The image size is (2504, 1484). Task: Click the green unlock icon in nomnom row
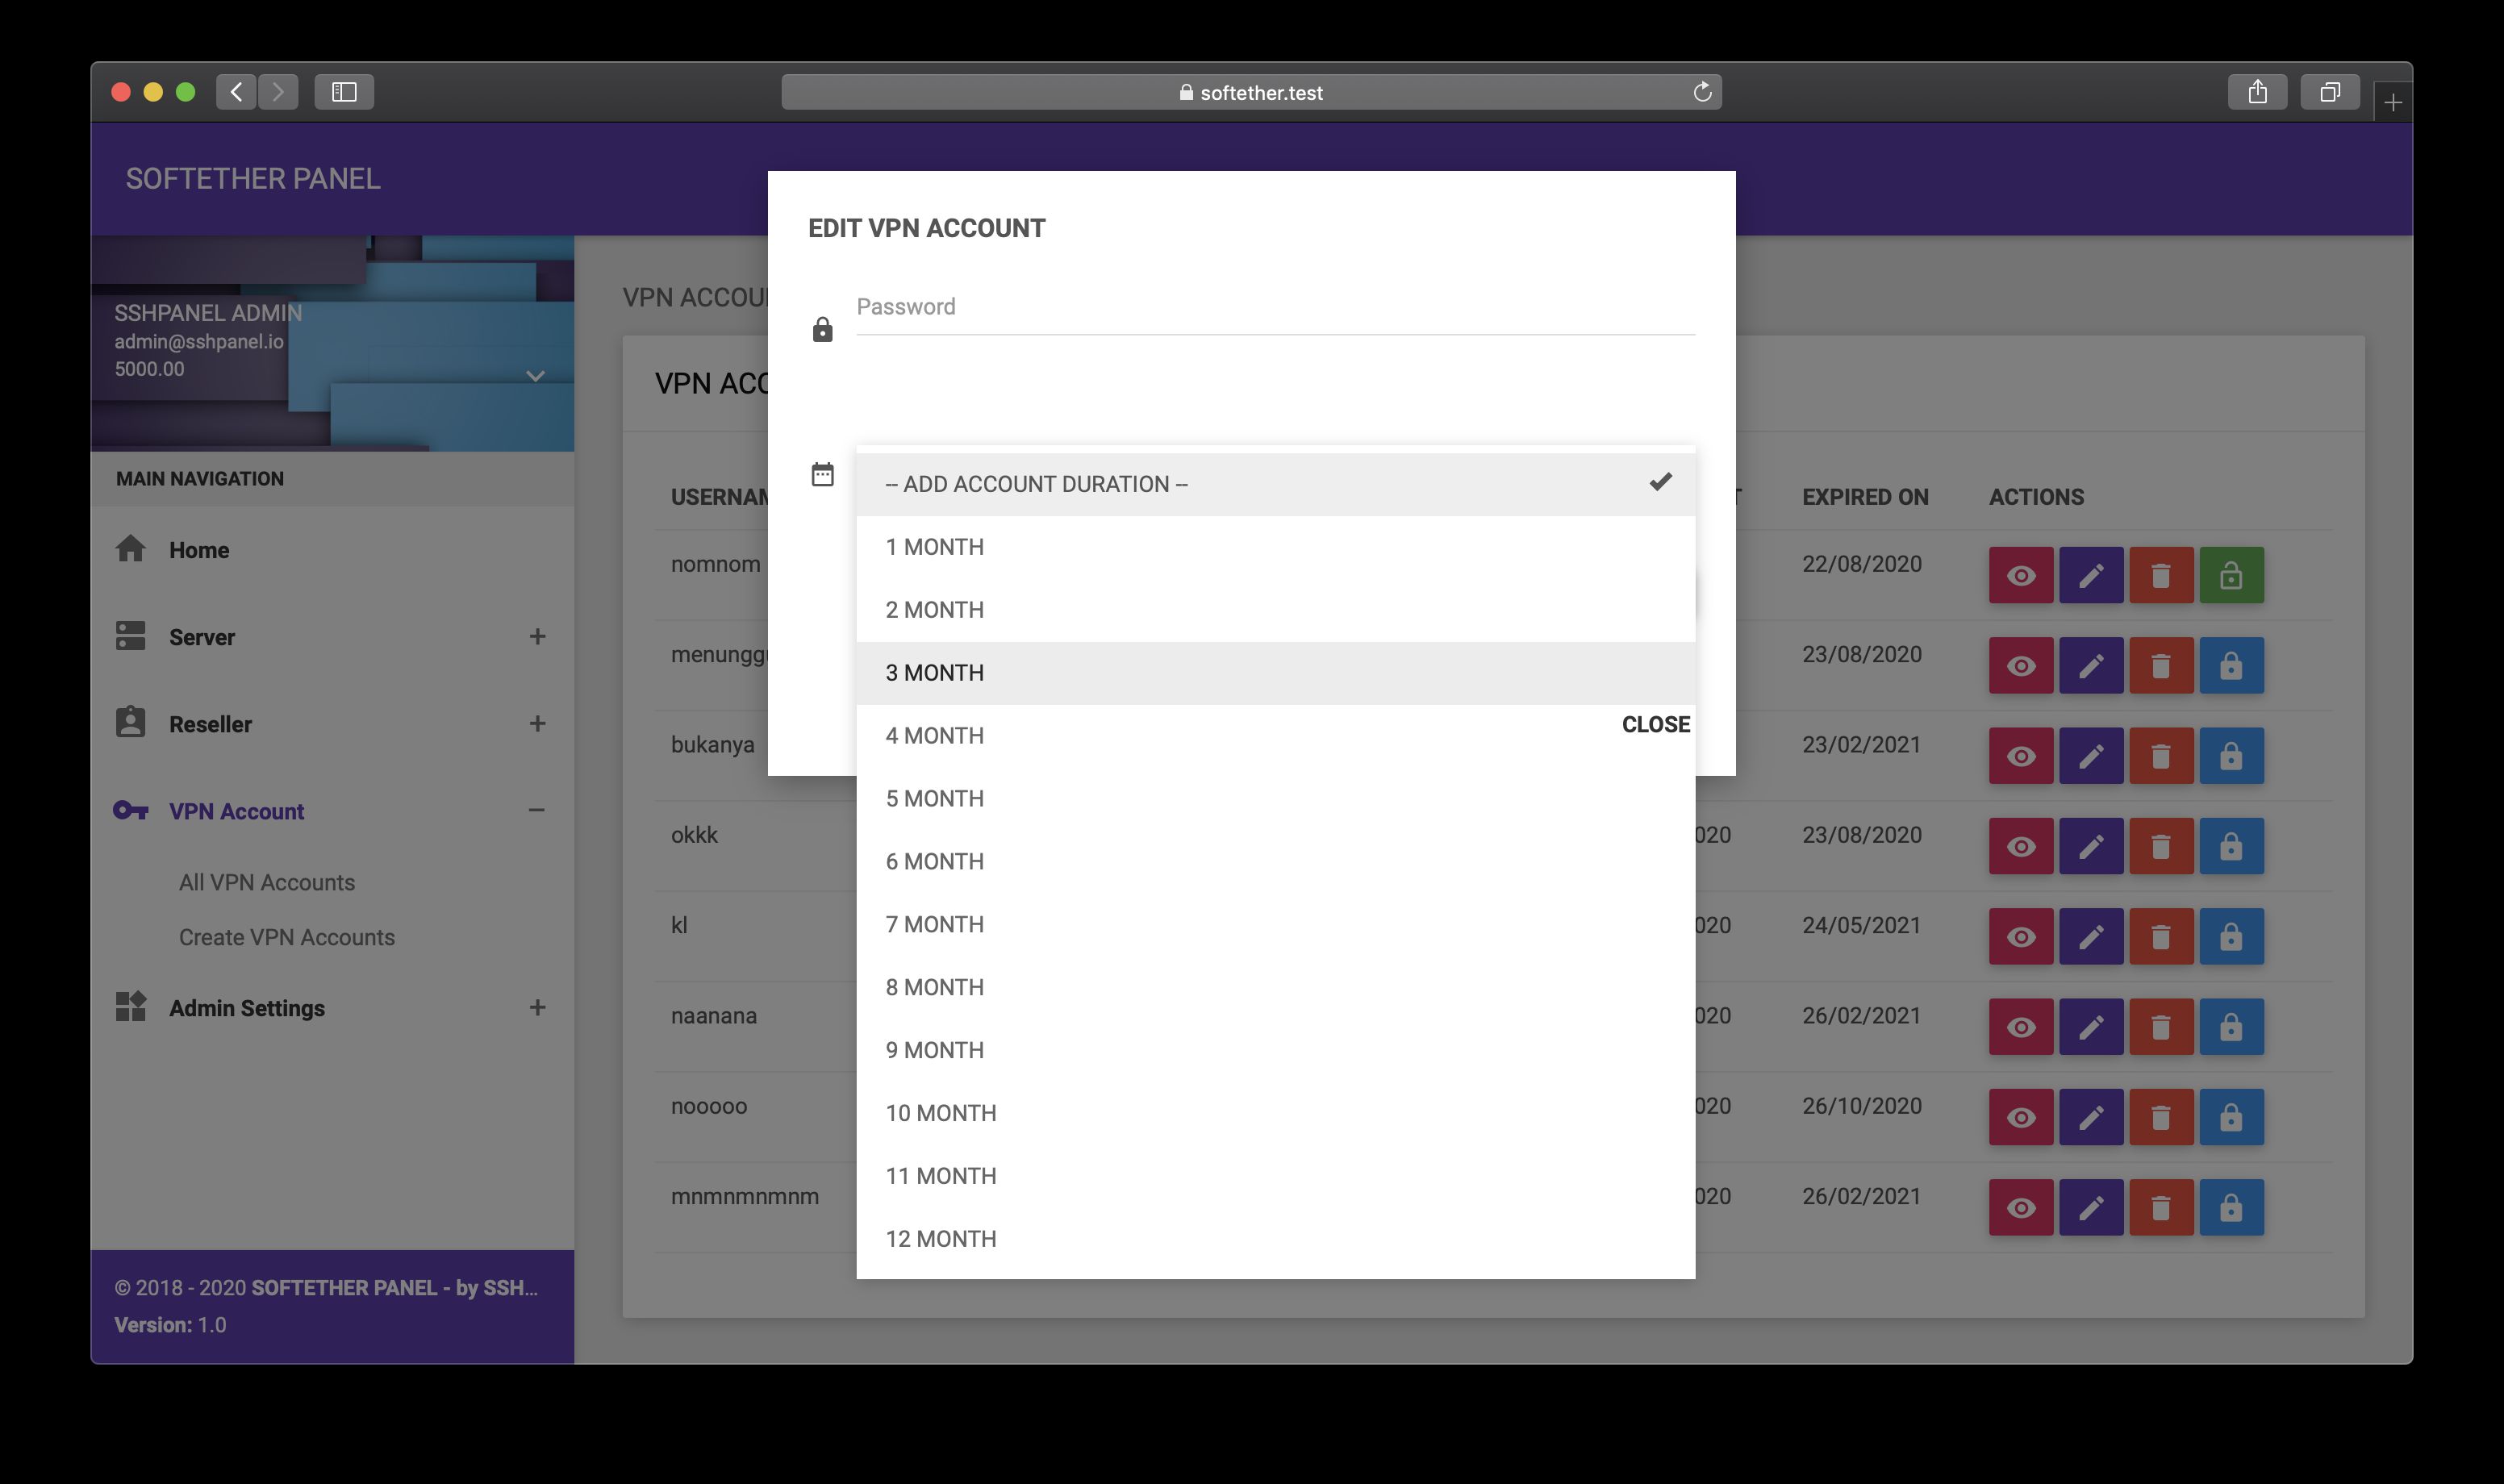point(2230,575)
